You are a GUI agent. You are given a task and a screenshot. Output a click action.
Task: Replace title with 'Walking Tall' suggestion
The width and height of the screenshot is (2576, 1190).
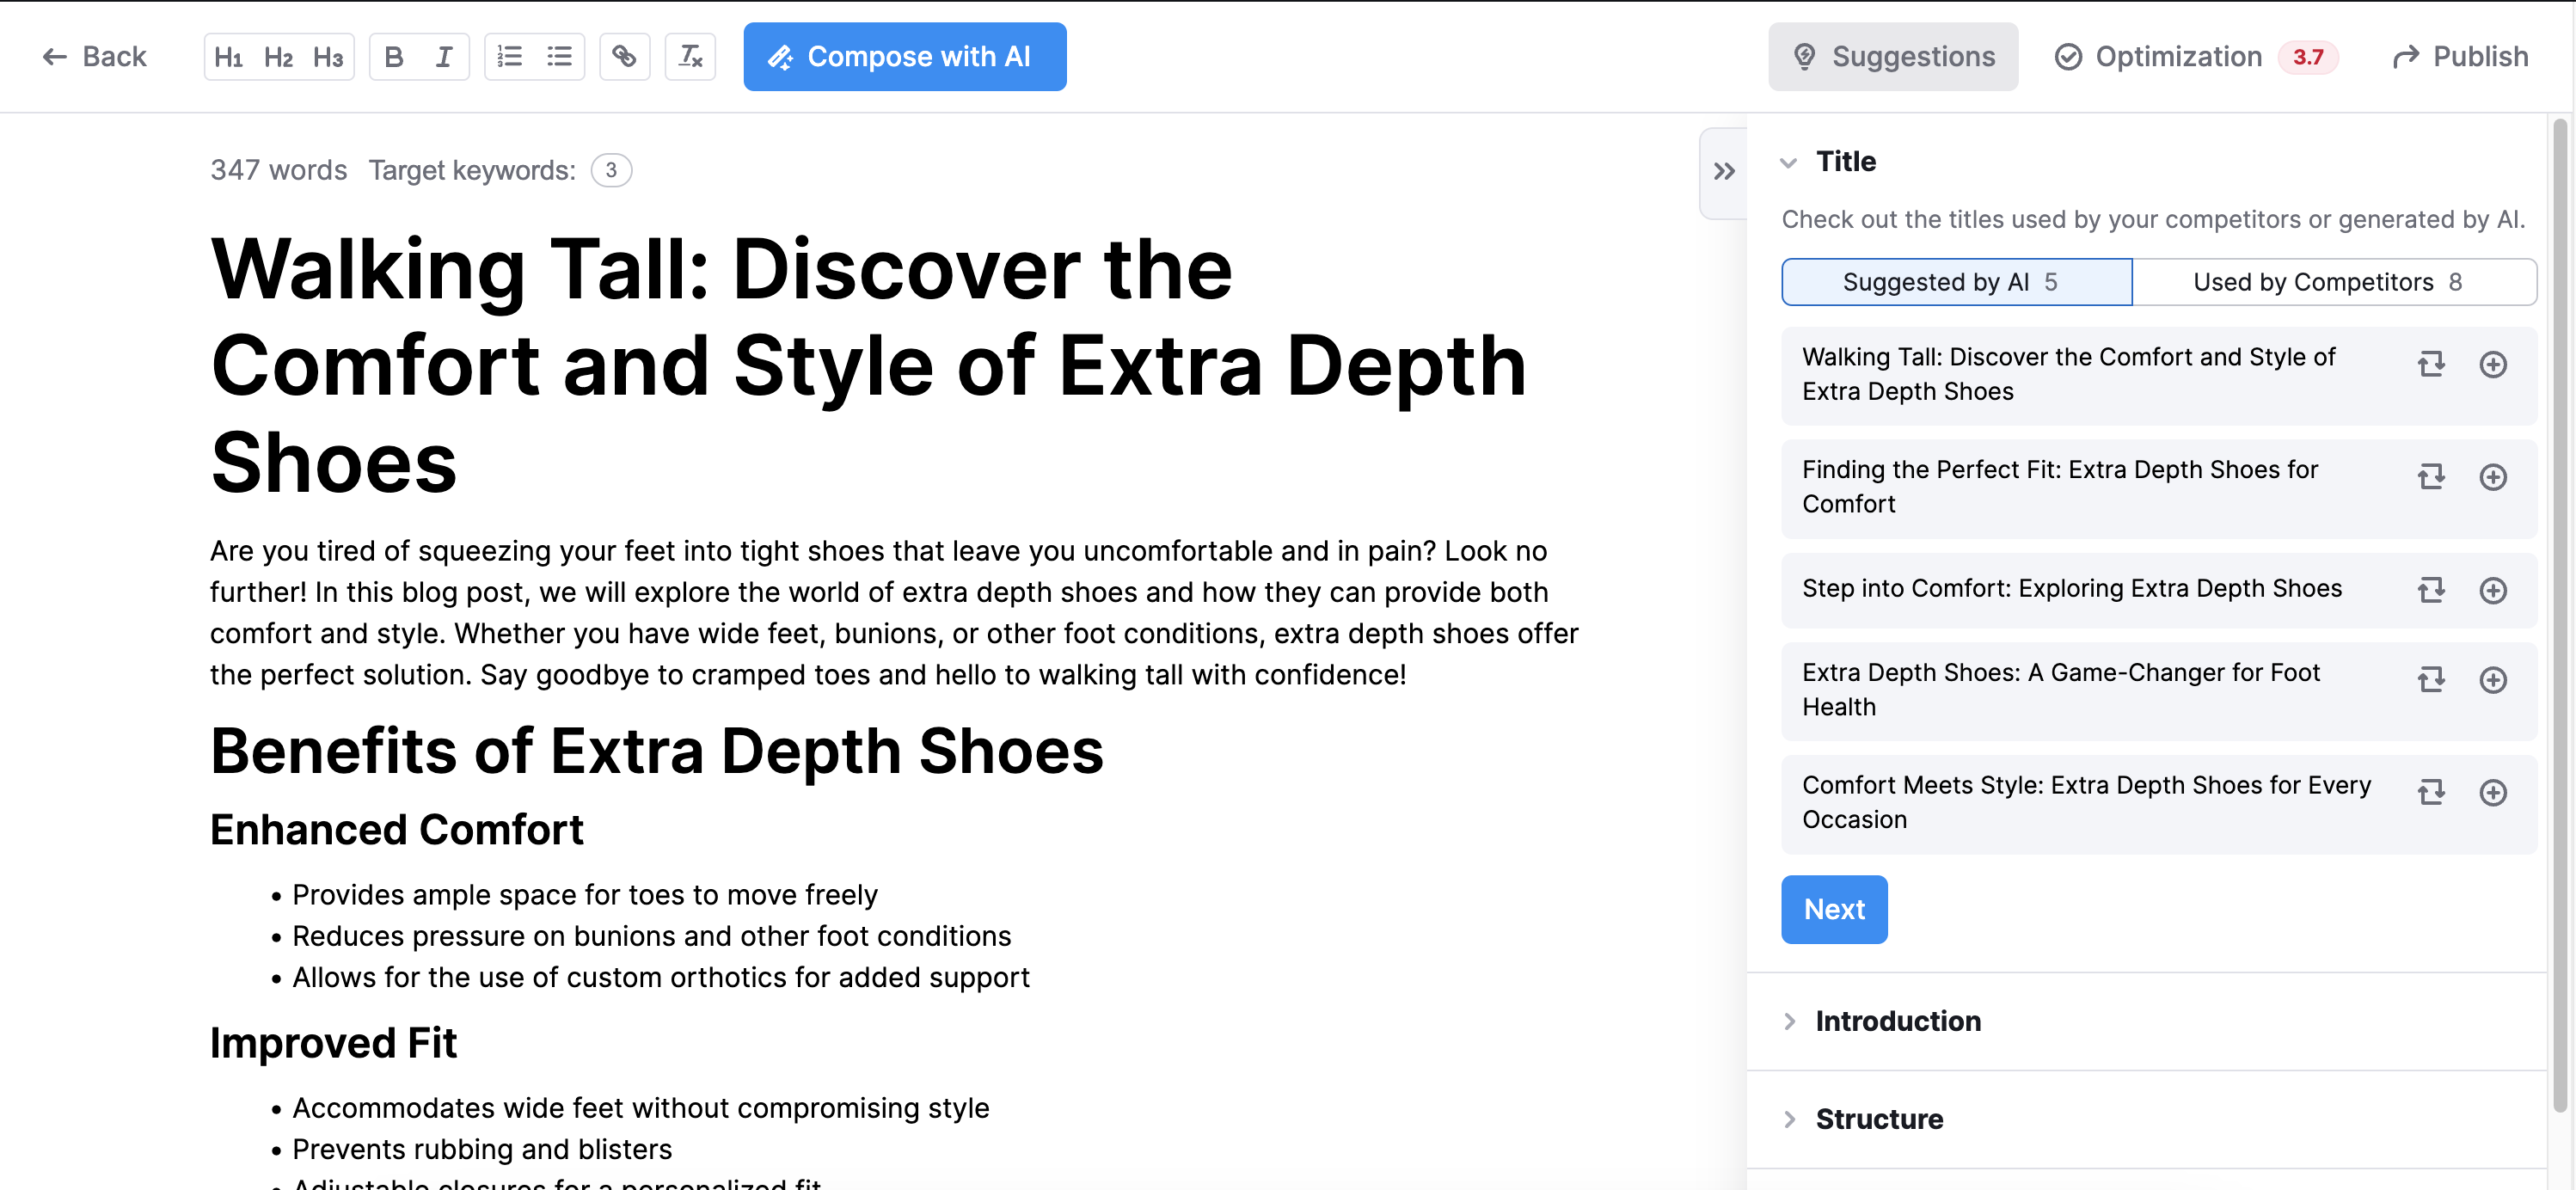[x=2431, y=365]
